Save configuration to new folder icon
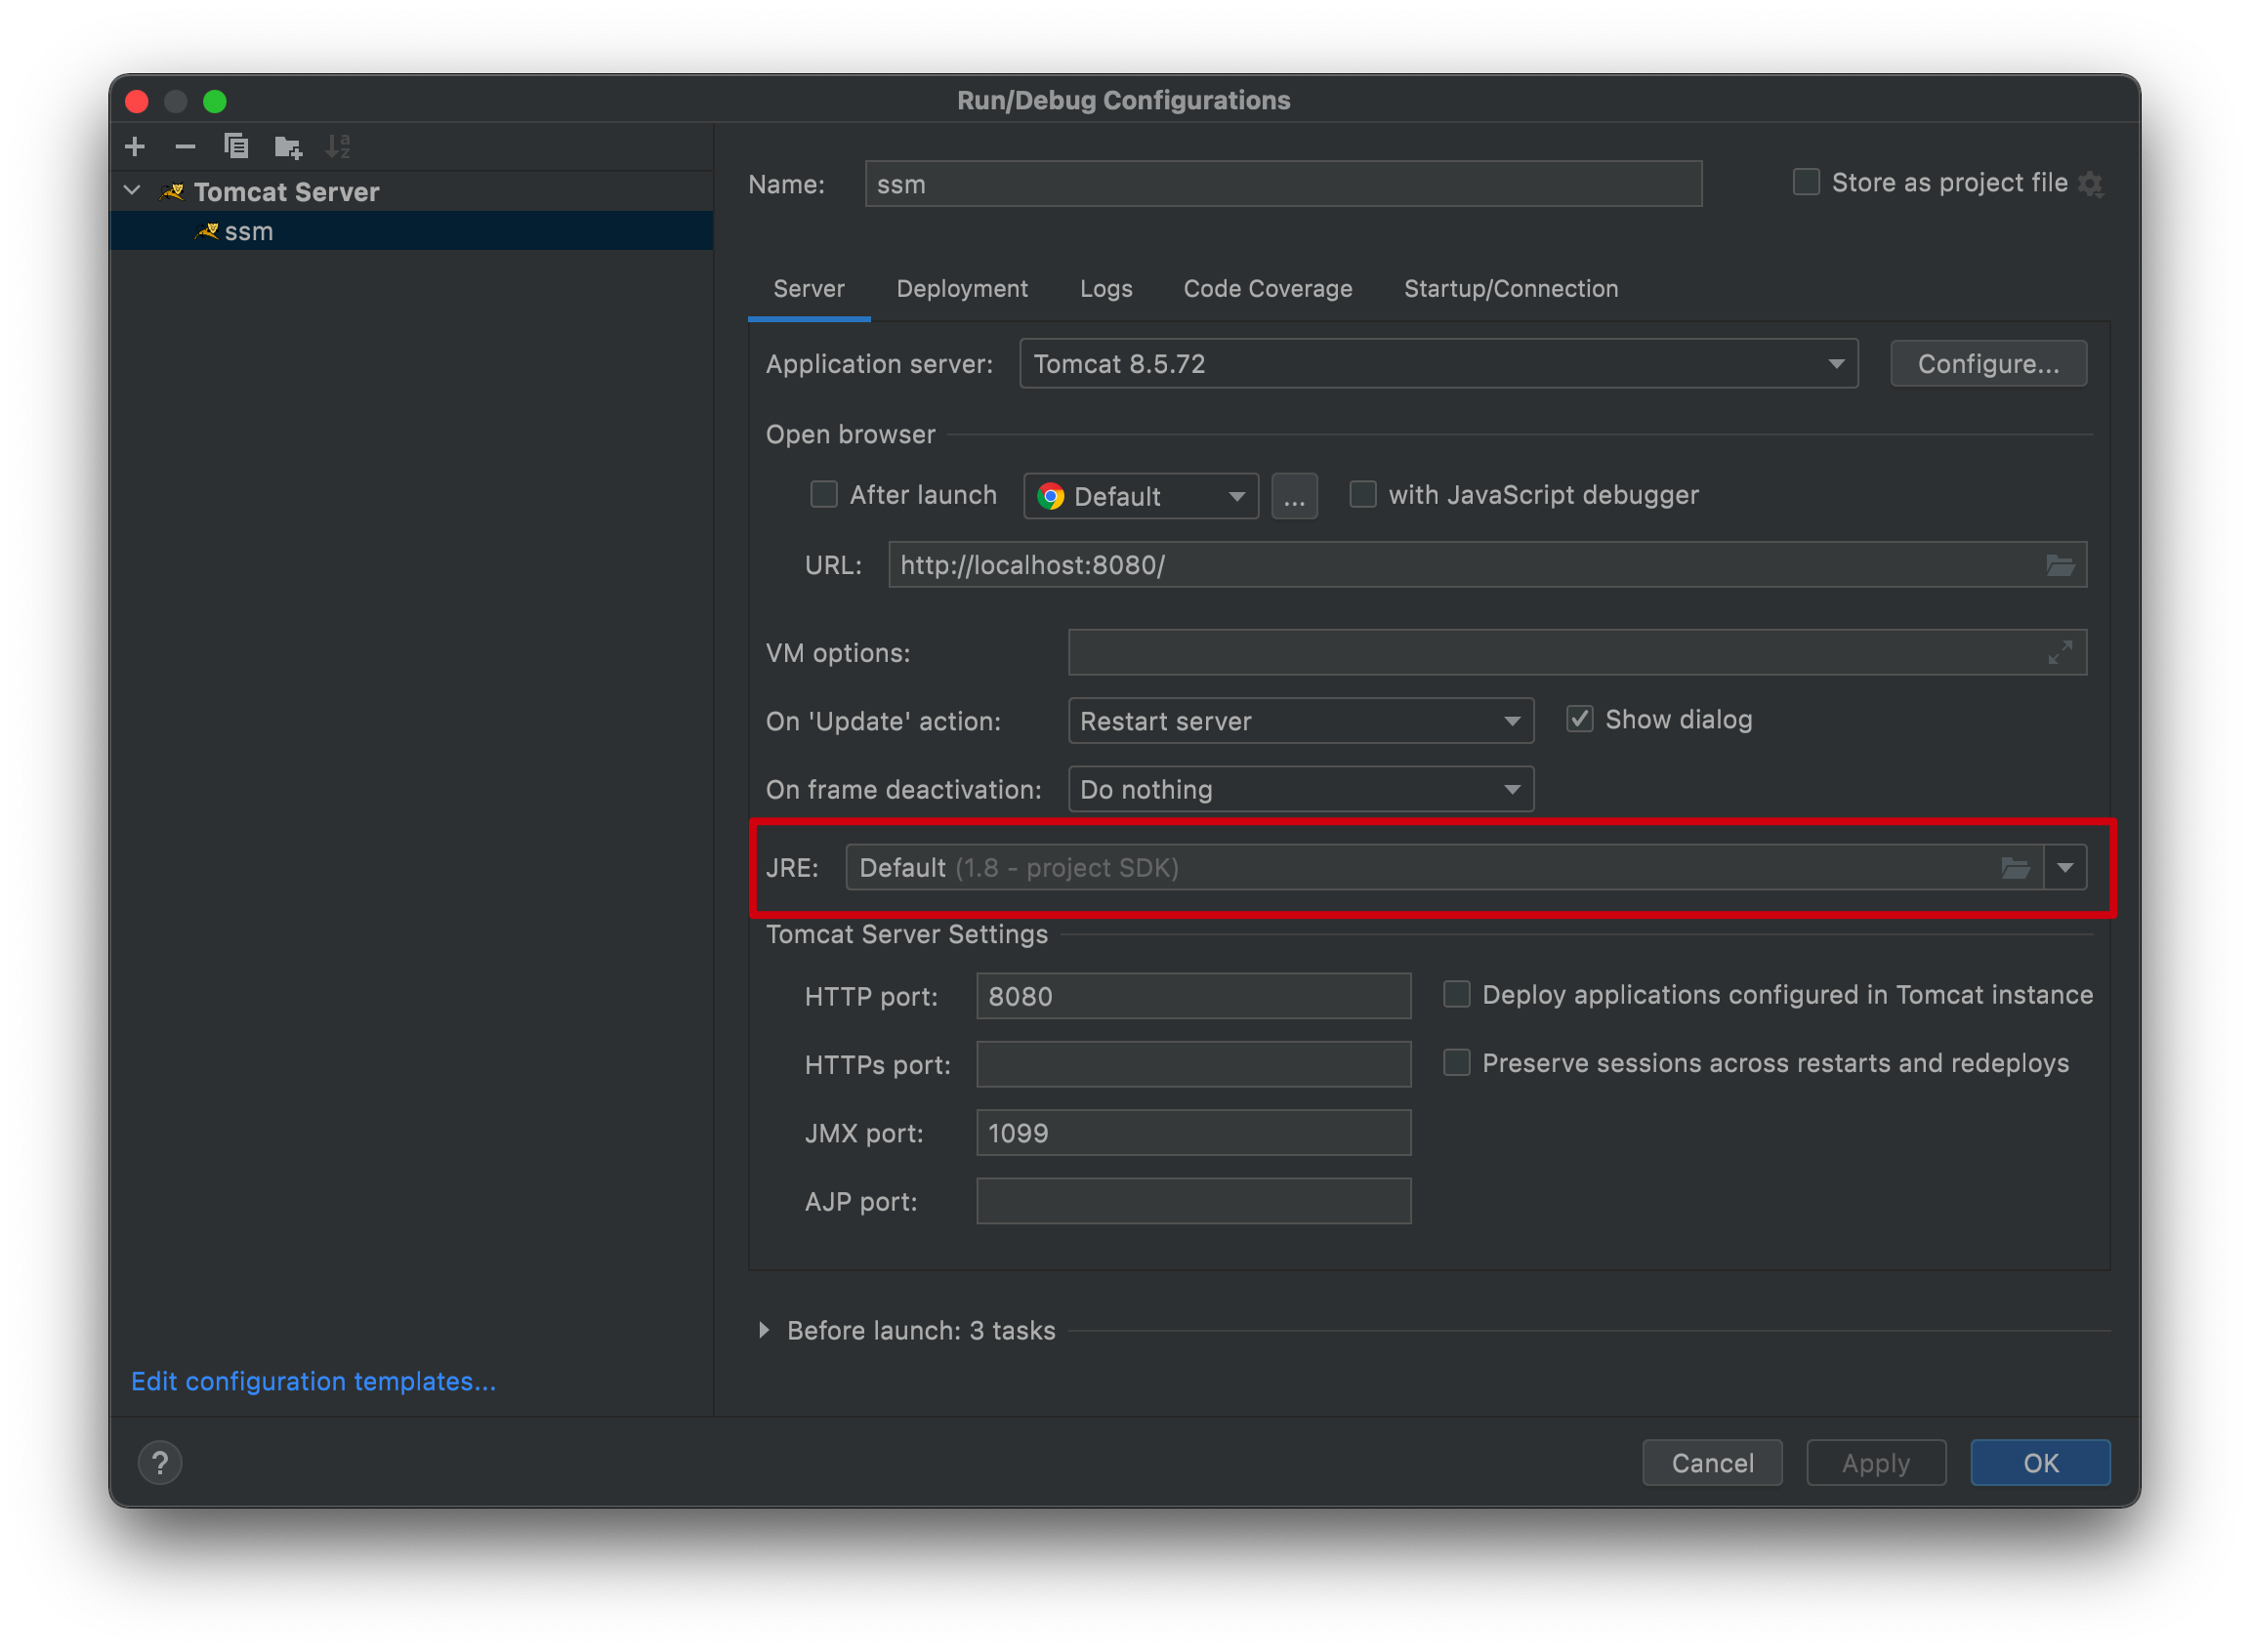The height and width of the screenshot is (1652, 2250). [288, 148]
